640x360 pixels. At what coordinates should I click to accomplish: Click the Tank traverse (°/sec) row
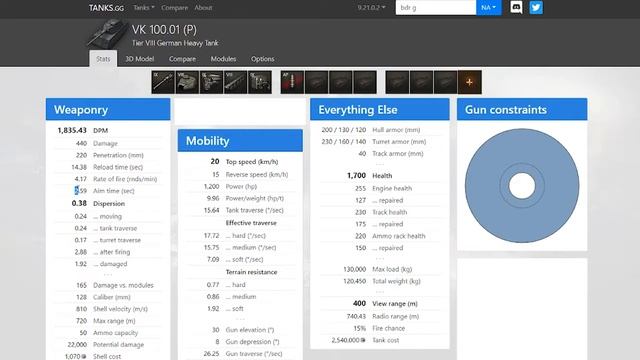click(x=240, y=210)
